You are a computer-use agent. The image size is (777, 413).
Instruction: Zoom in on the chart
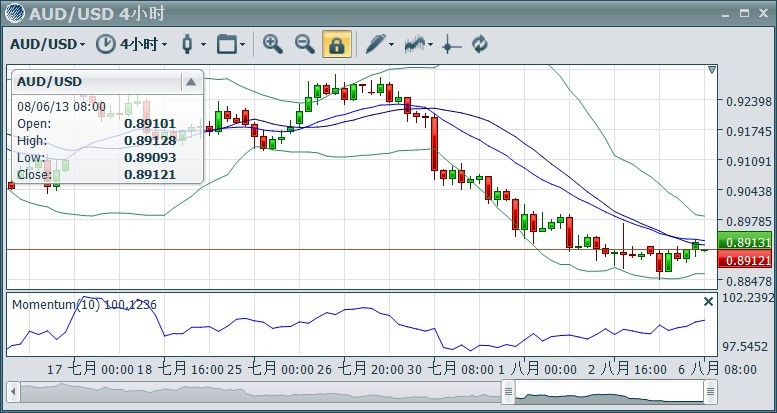pos(273,44)
